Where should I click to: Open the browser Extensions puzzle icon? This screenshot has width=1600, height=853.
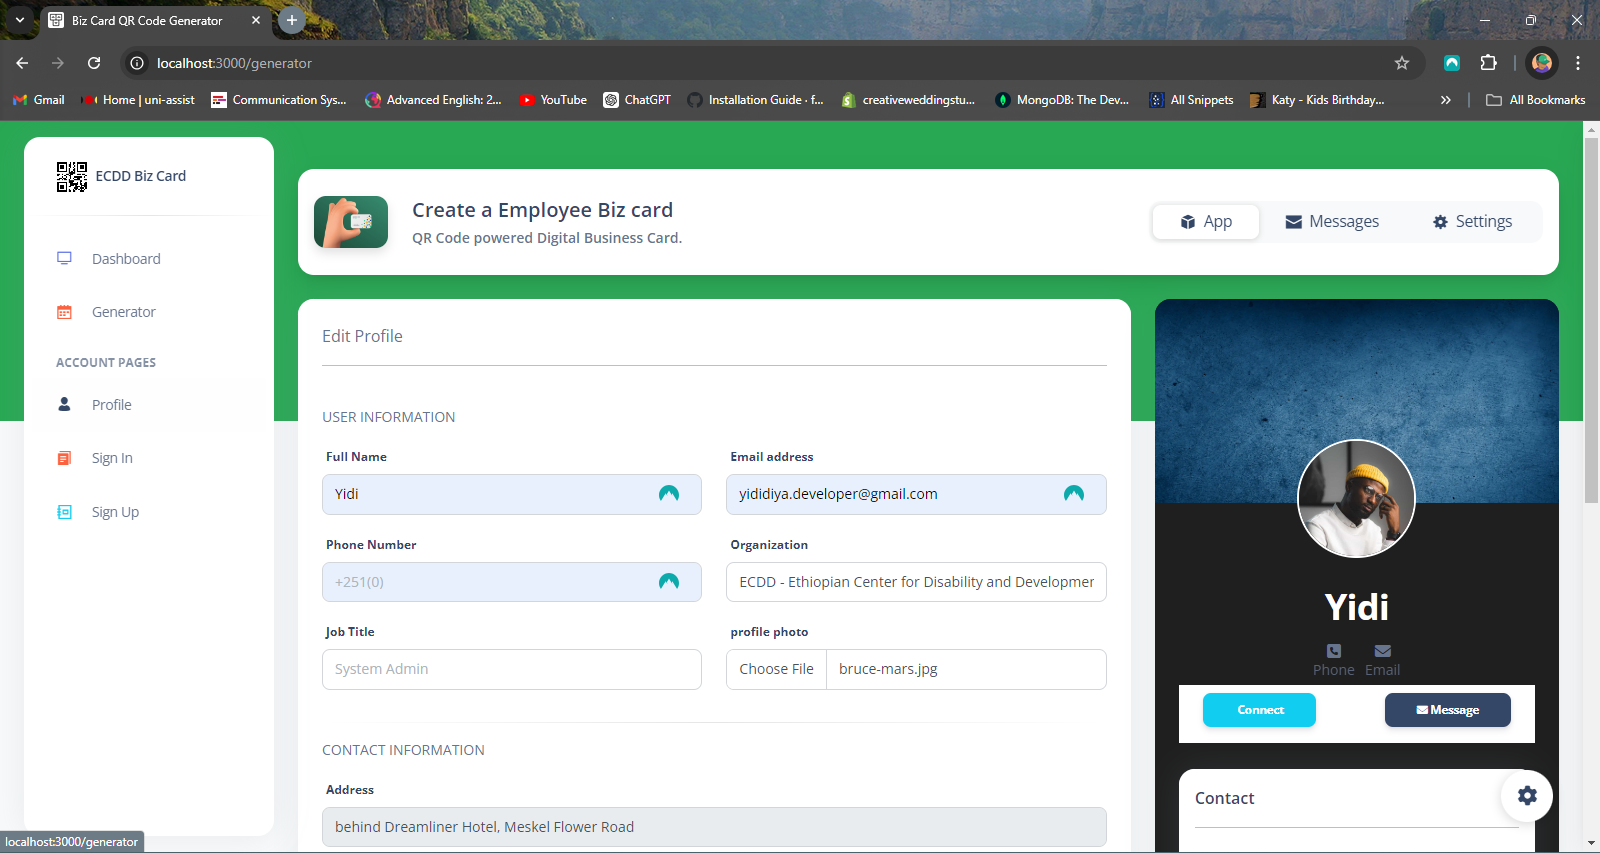pyautogui.click(x=1488, y=63)
